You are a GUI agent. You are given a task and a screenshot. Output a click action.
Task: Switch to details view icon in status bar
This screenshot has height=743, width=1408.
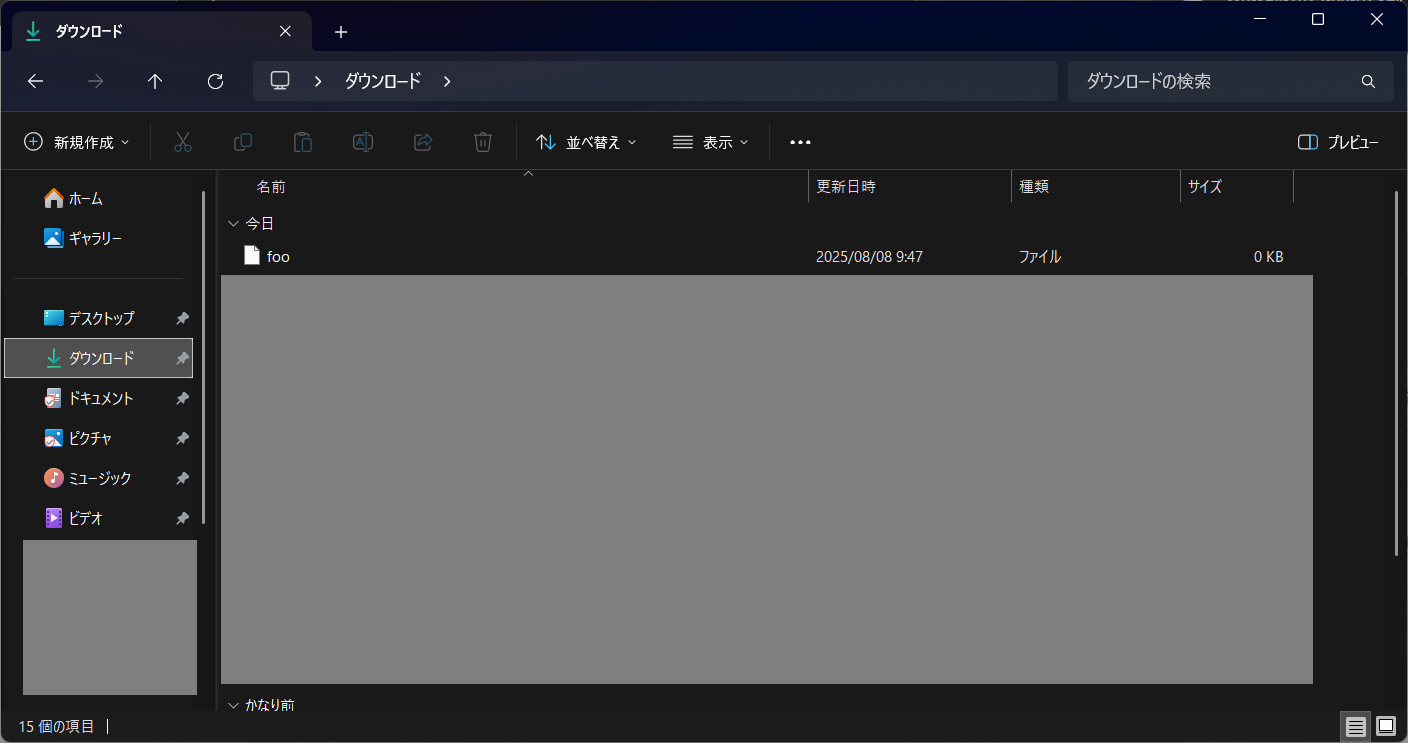(1356, 726)
